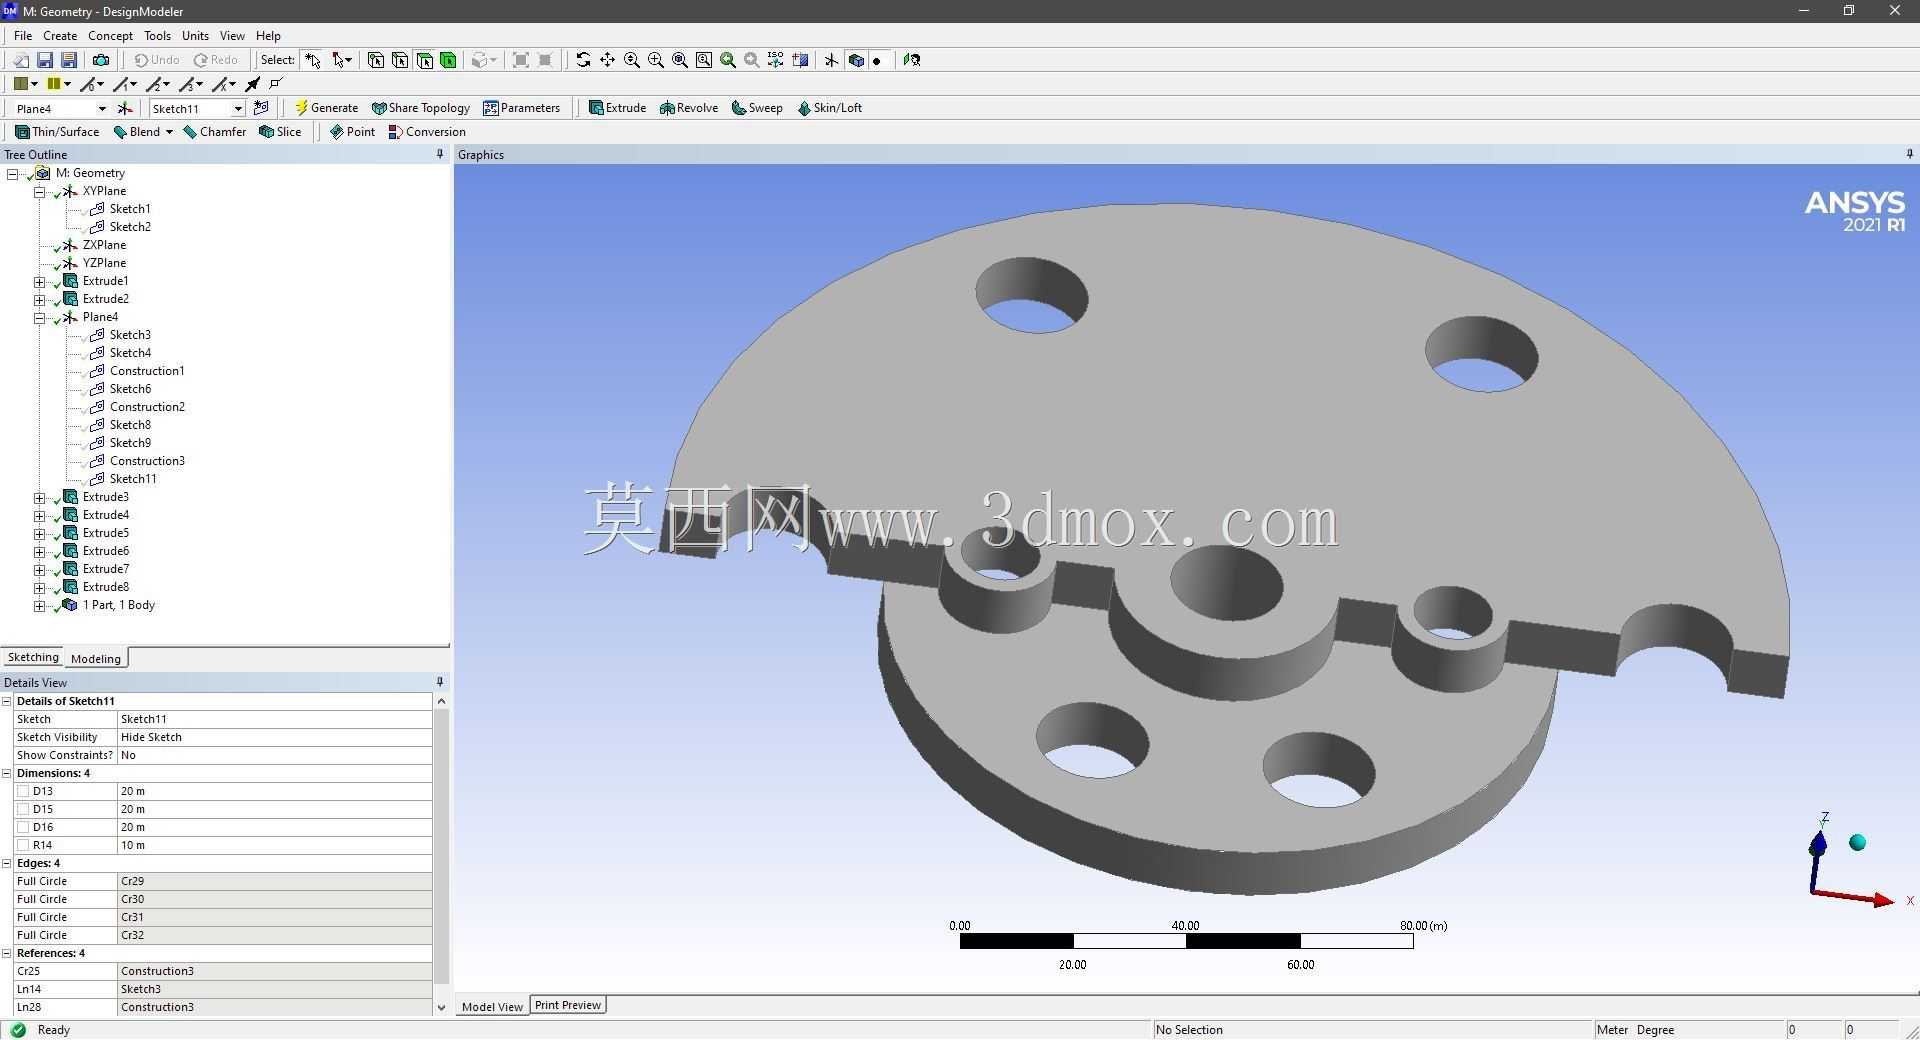Viewport: 1920px width, 1040px height.
Task: Toggle the Display Plane icon
Action: tap(831, 60)
